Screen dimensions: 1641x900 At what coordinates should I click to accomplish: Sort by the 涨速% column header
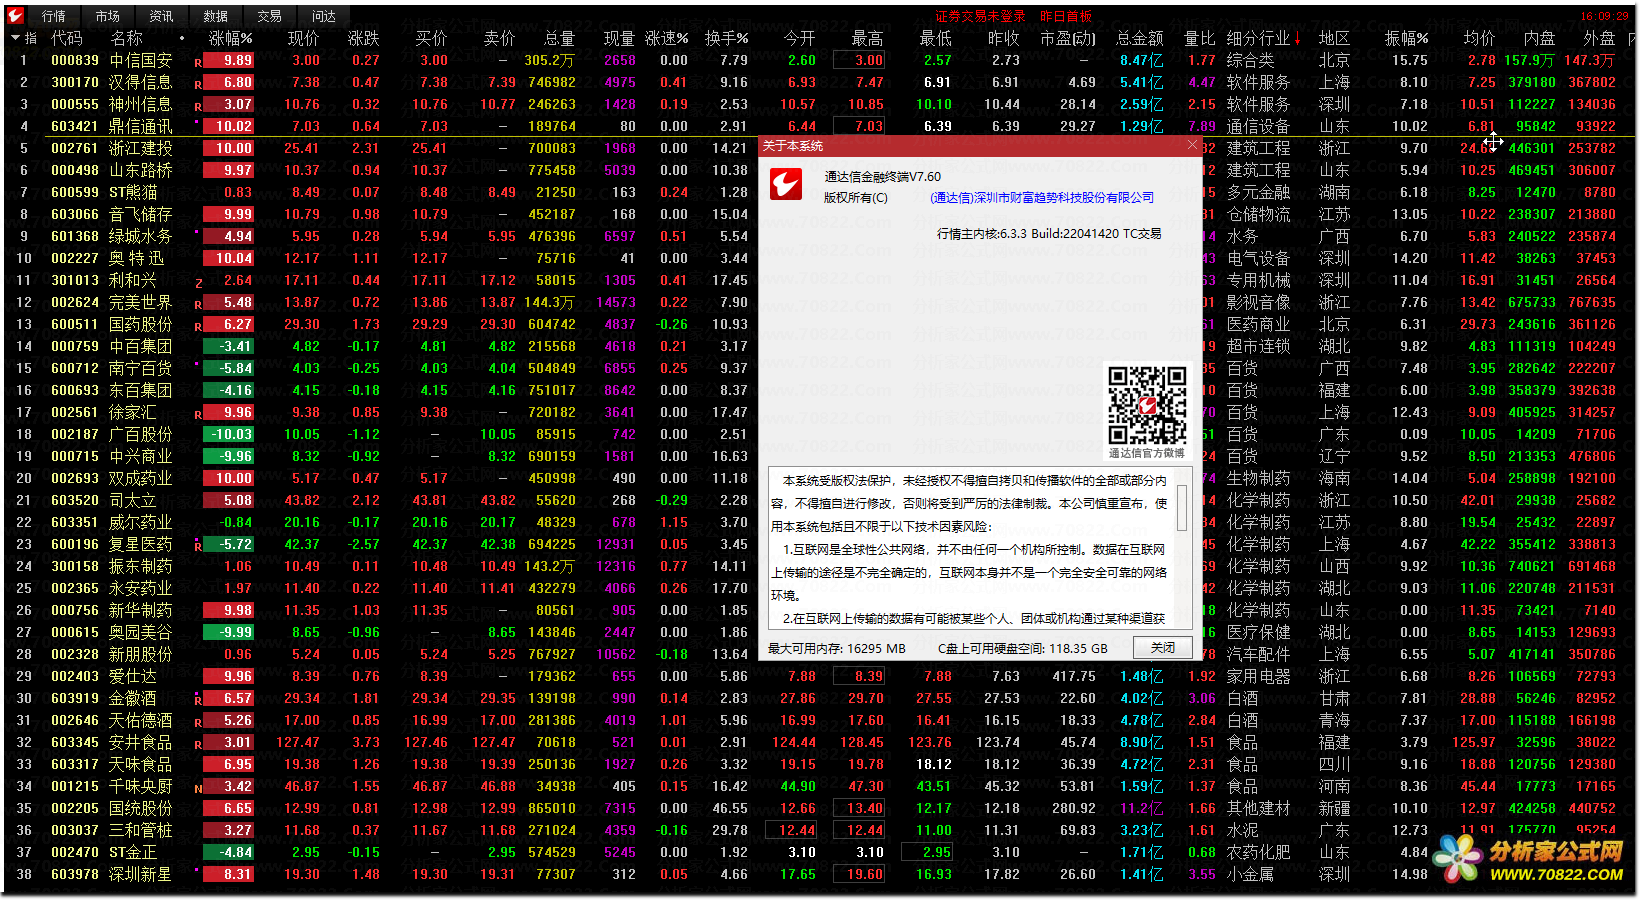tap(666, 39)
